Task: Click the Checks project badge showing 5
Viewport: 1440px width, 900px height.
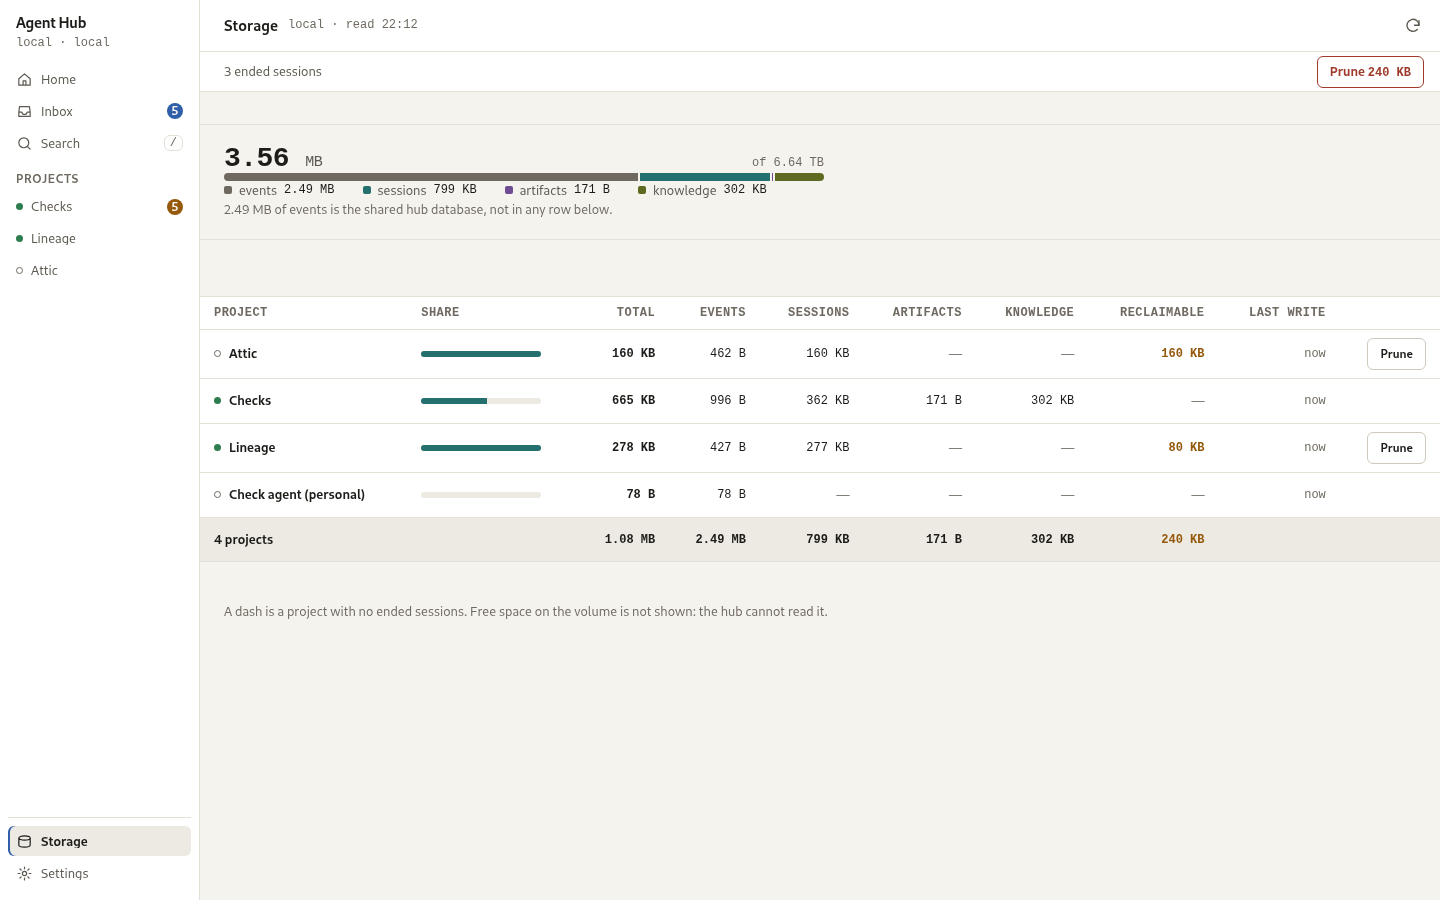Action: 175,207
